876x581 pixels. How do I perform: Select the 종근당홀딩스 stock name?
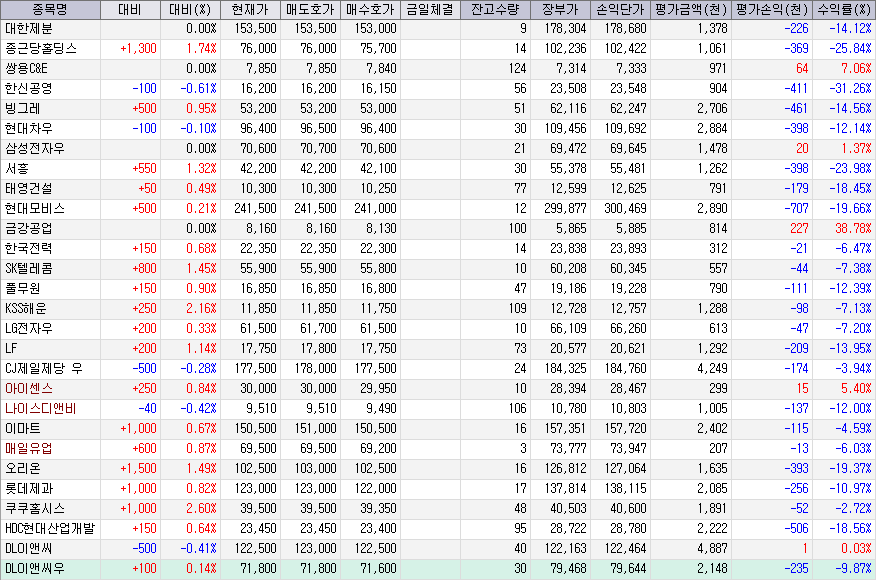41,49
